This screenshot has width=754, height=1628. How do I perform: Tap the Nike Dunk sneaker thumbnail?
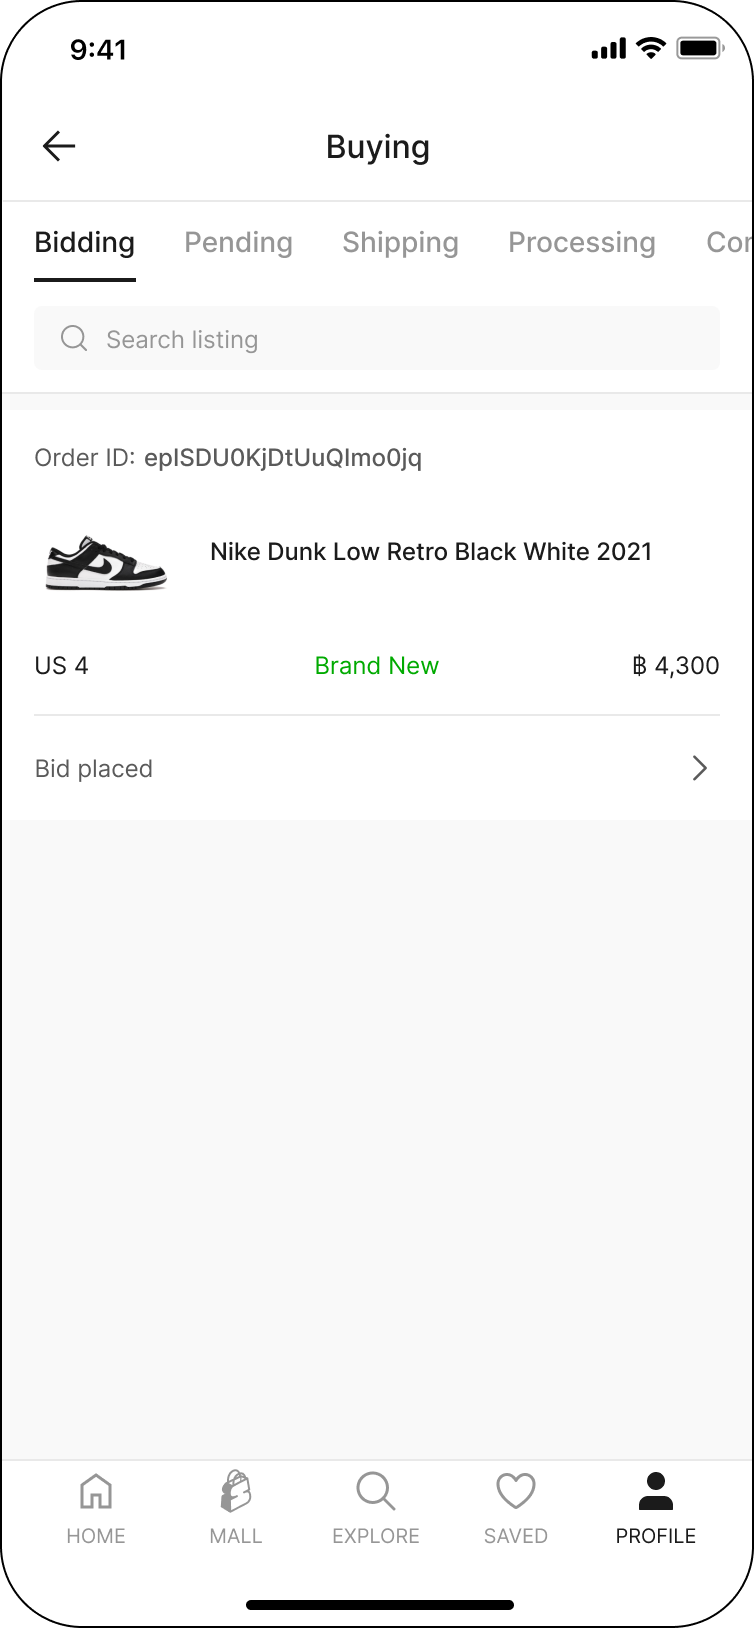pos(106,563)
